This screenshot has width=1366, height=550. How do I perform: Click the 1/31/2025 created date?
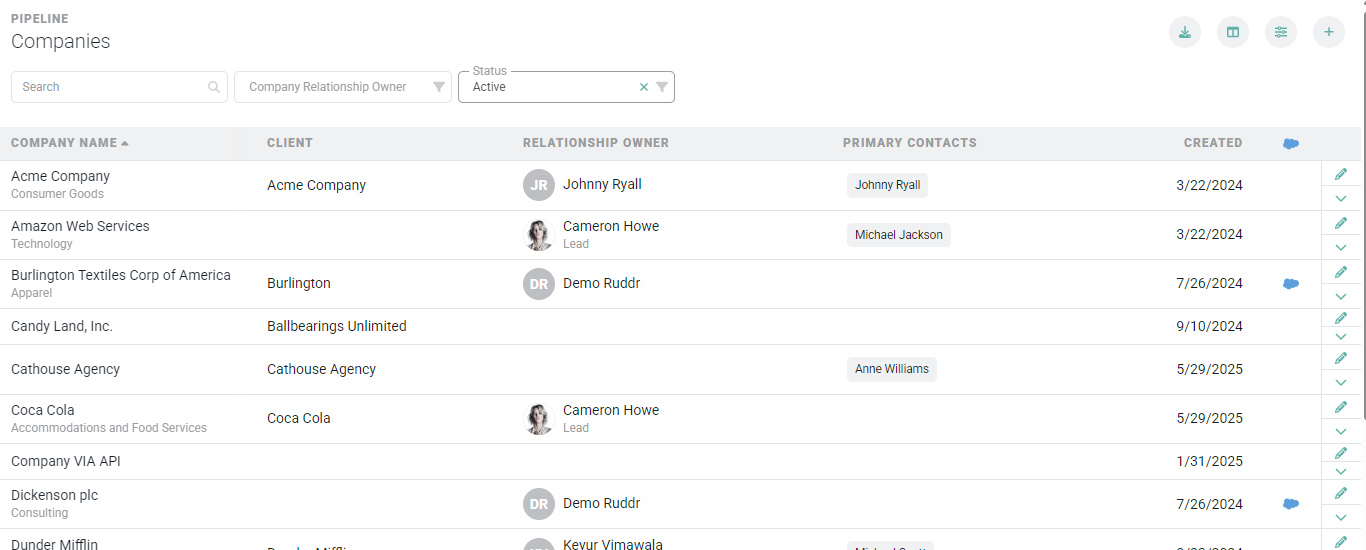[1210, 461]
